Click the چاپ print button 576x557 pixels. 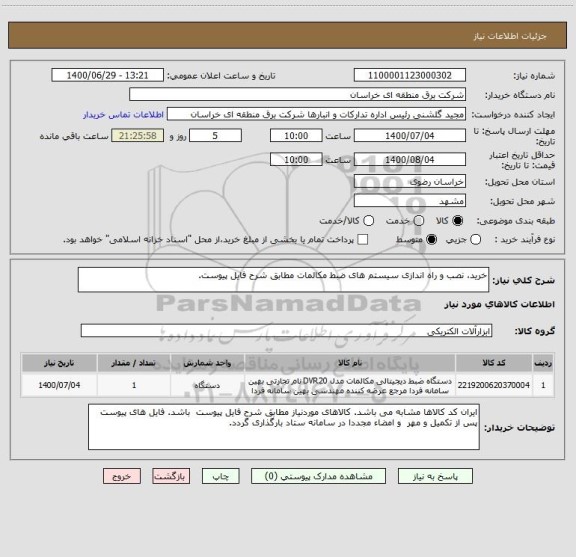pyautogui.click(x=220, y=476)
